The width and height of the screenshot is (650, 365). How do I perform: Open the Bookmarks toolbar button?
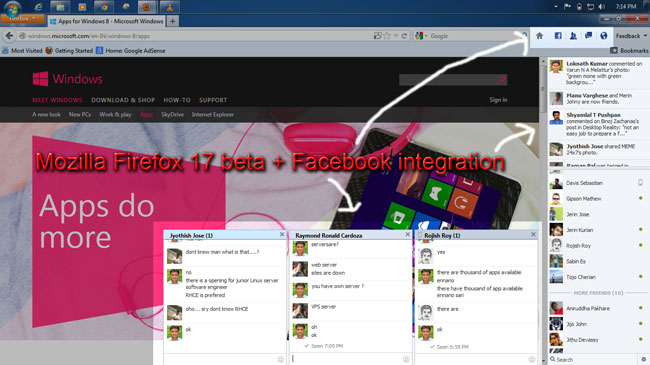pyautogui.click(x=629, y=51)
